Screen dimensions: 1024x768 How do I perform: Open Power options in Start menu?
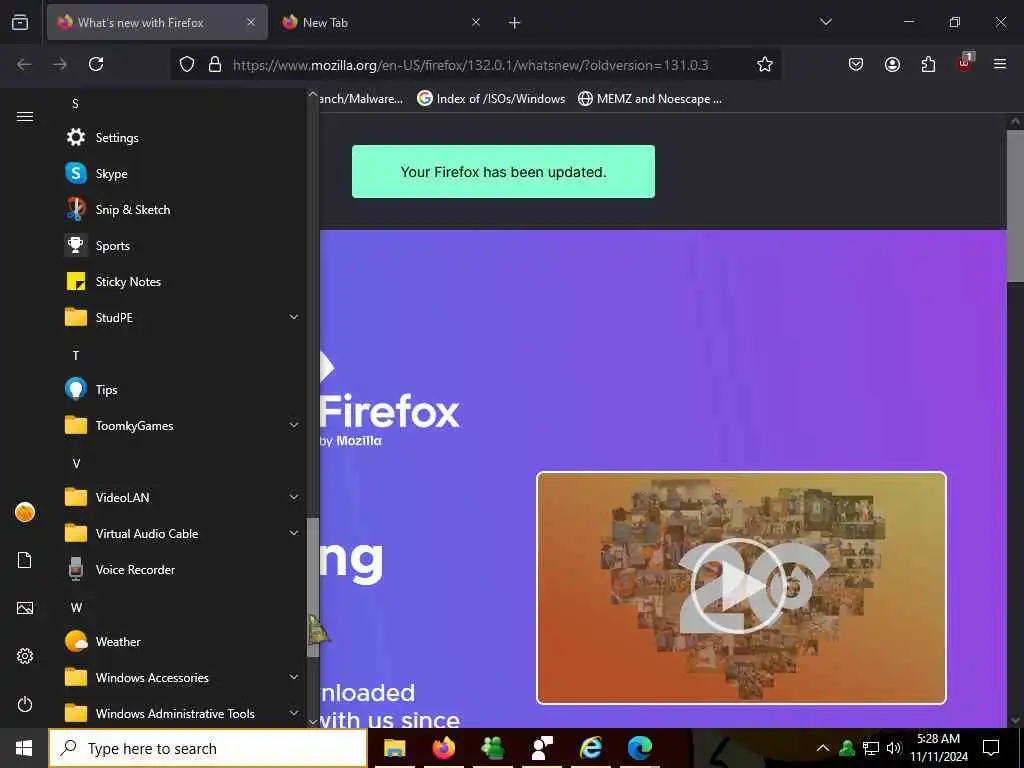pyautogui.click(x=25, y=704)
